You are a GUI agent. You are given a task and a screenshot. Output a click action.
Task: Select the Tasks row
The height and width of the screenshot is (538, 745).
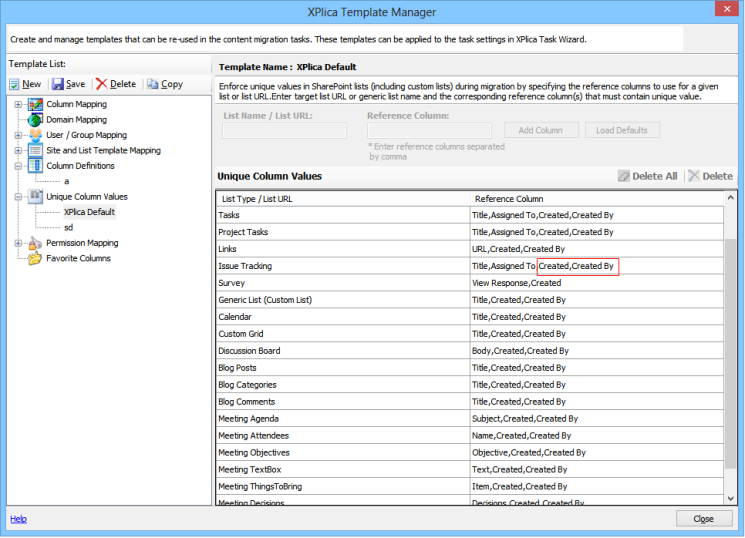(x=470, y=215)
